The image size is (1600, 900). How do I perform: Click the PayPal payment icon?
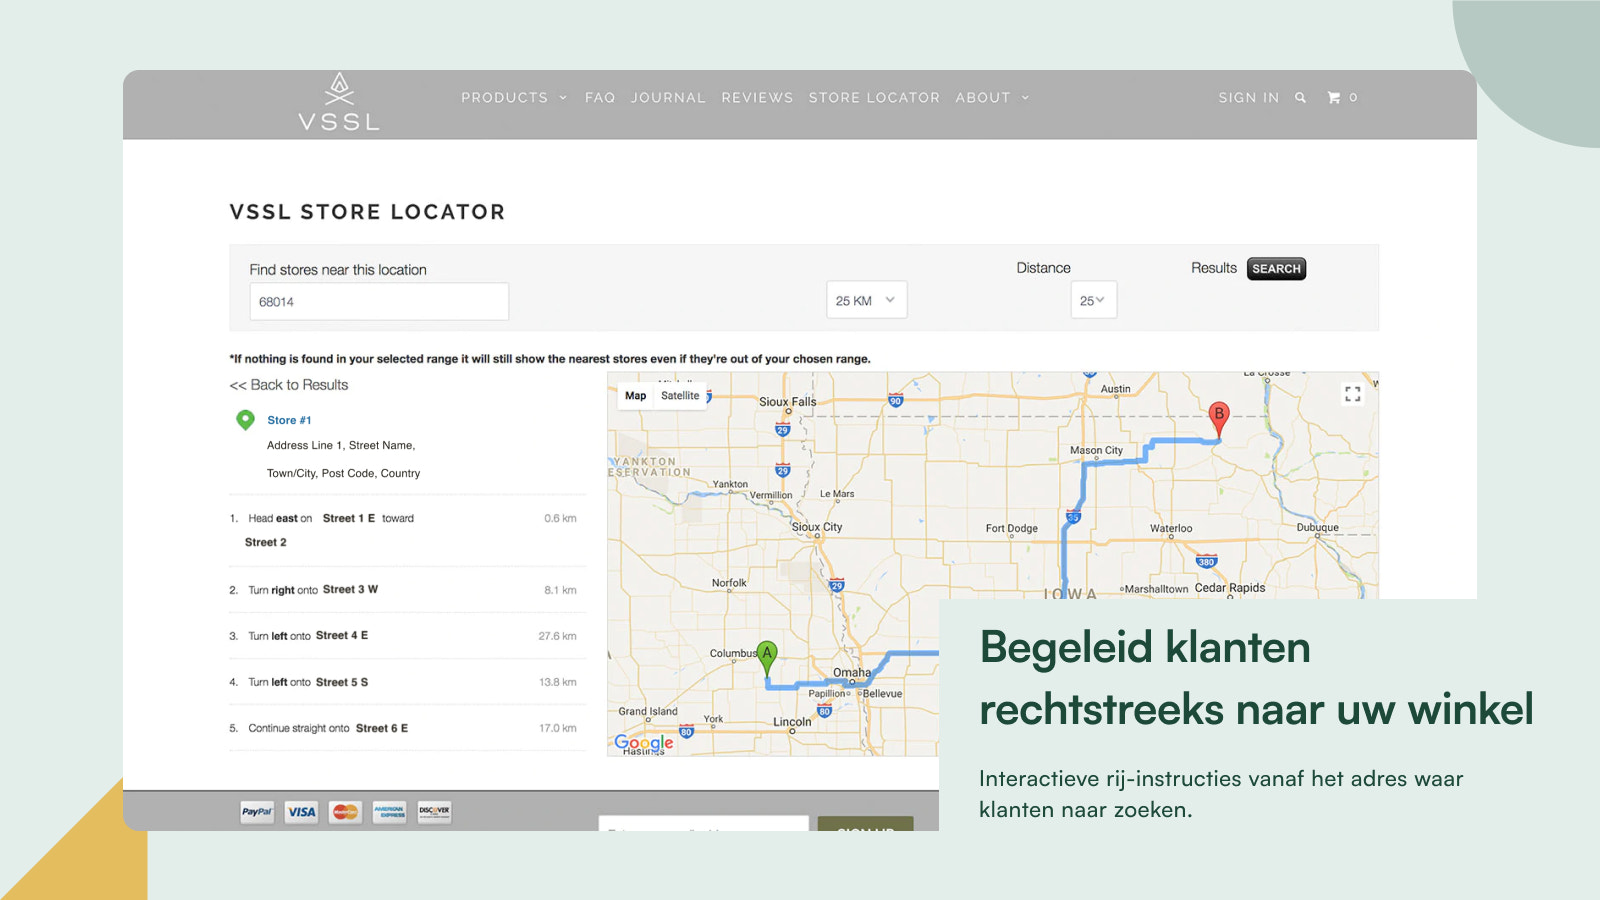point(257,812)
